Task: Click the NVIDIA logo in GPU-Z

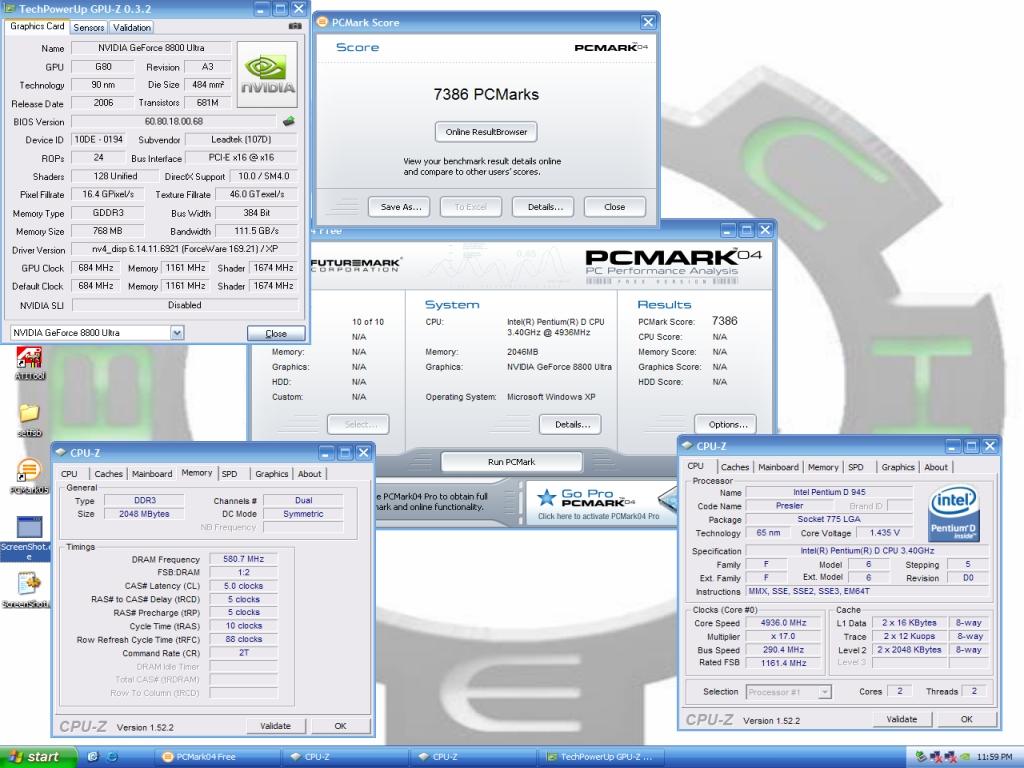Action: point(267,74)
